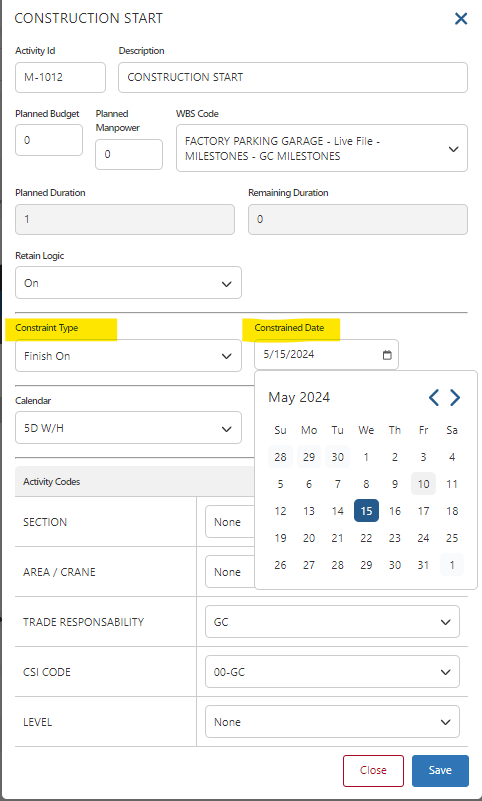Screen dimensions: 482x801
Task: Open the Level dropdown
Action: click(x=332, y=722)
